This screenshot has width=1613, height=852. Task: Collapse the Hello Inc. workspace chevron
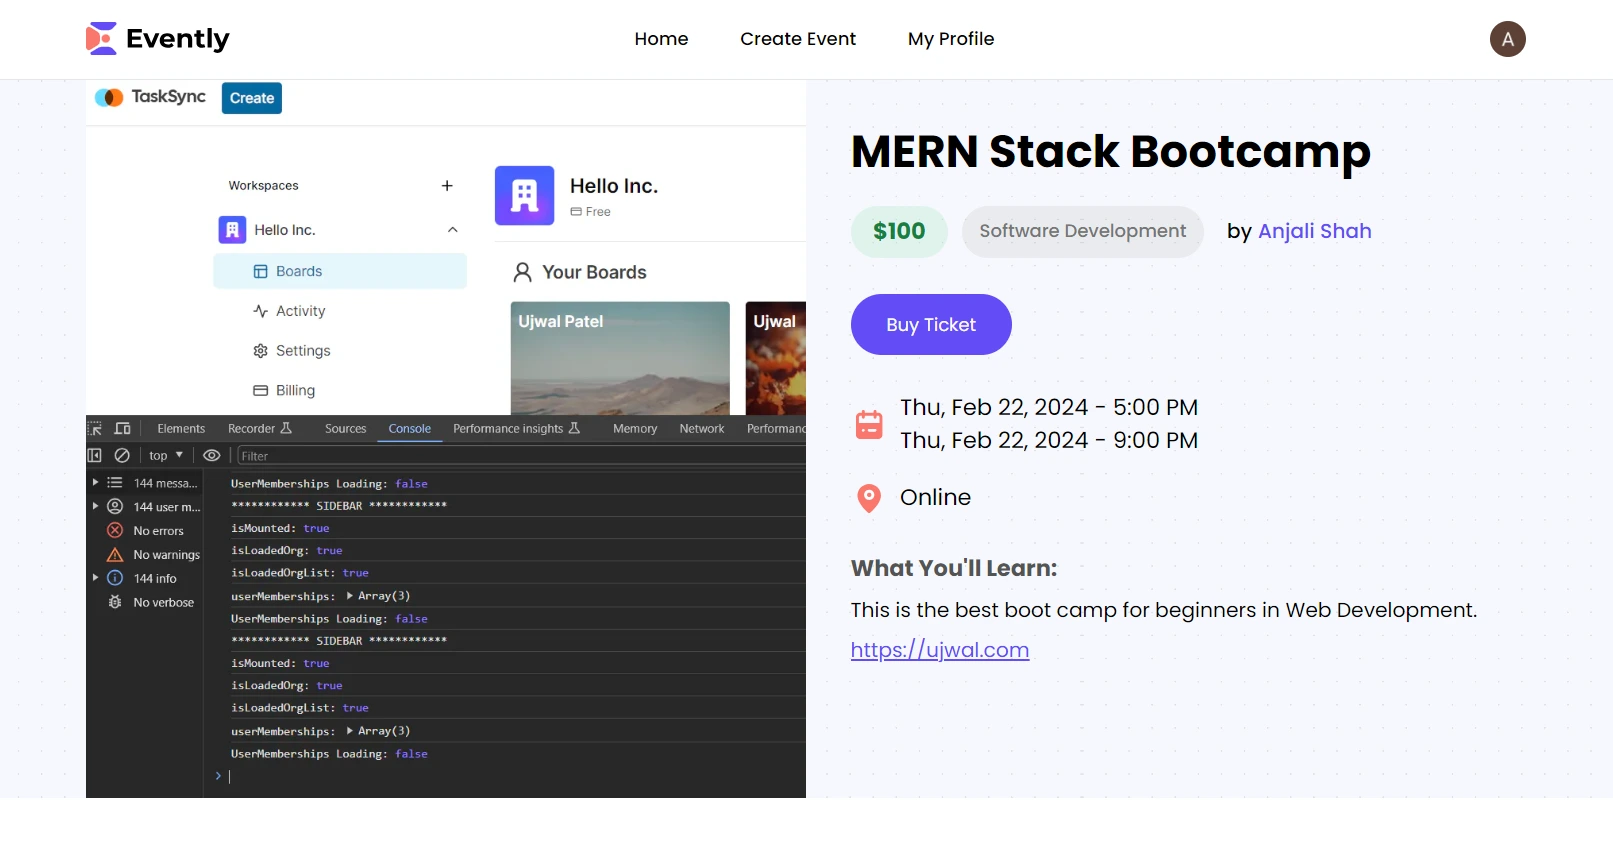(453, 230)
